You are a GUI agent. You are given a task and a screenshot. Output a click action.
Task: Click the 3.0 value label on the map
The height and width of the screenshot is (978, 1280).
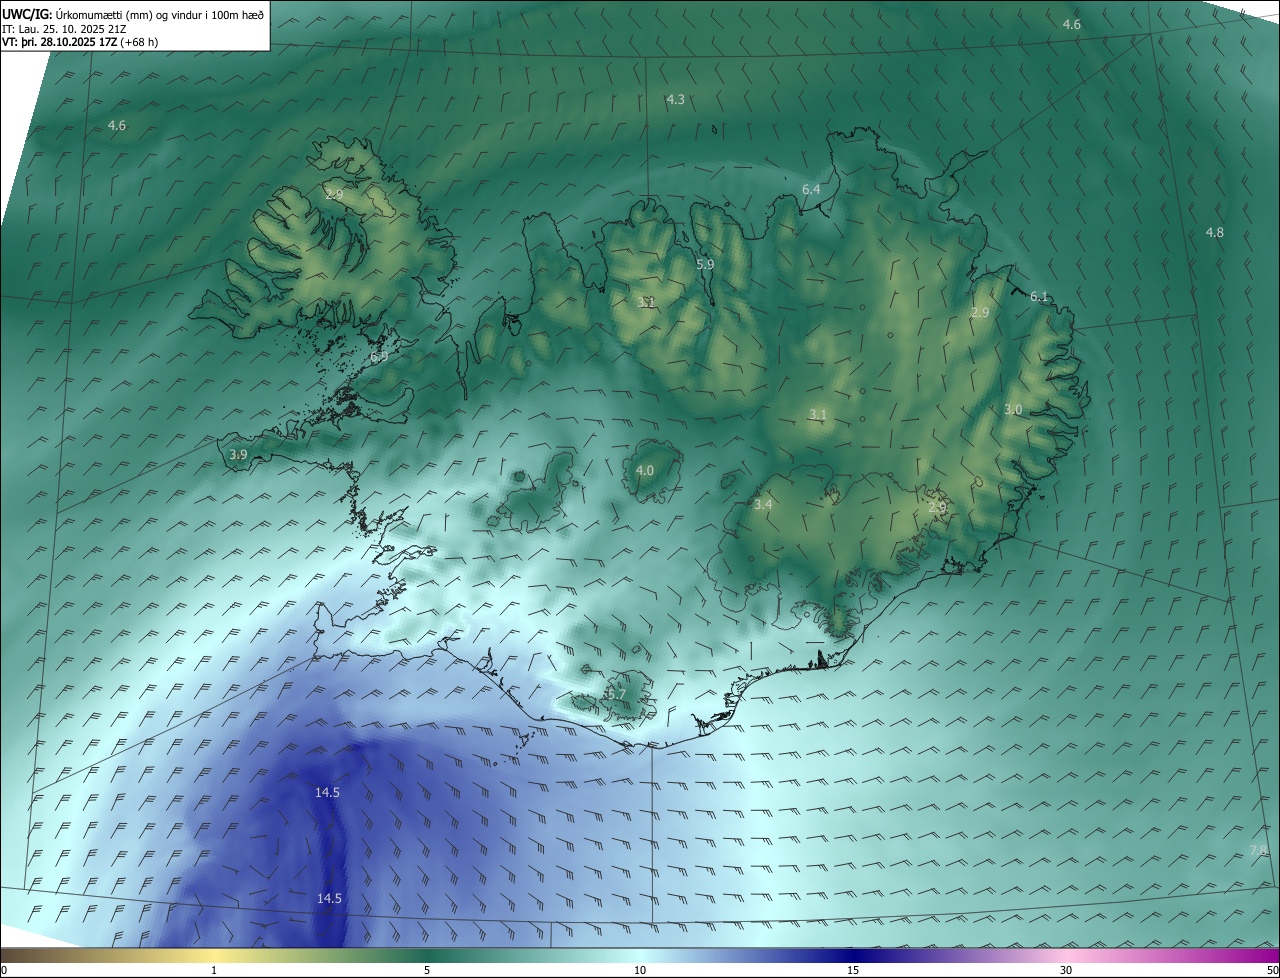1013,409
